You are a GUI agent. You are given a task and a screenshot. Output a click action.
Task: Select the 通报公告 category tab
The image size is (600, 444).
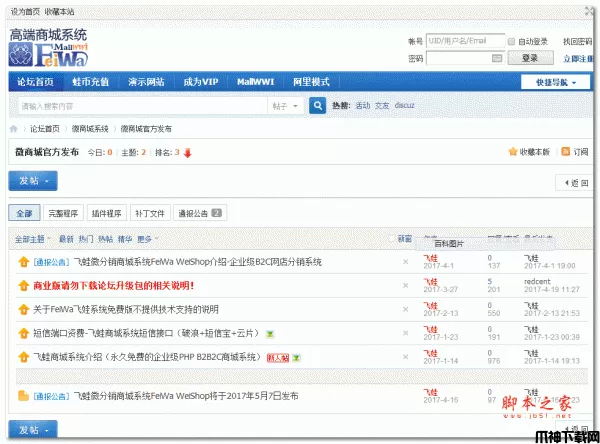200,213
